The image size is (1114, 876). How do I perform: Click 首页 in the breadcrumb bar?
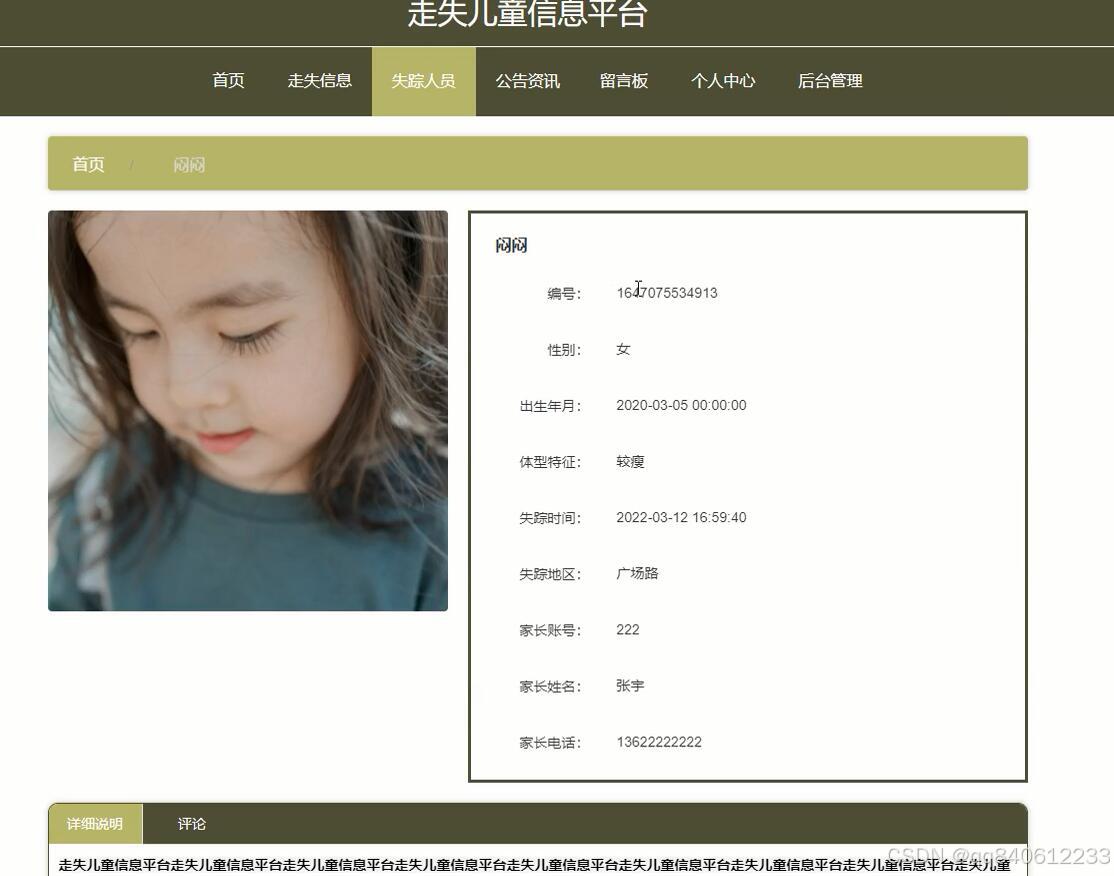click(x=87, y=164)
